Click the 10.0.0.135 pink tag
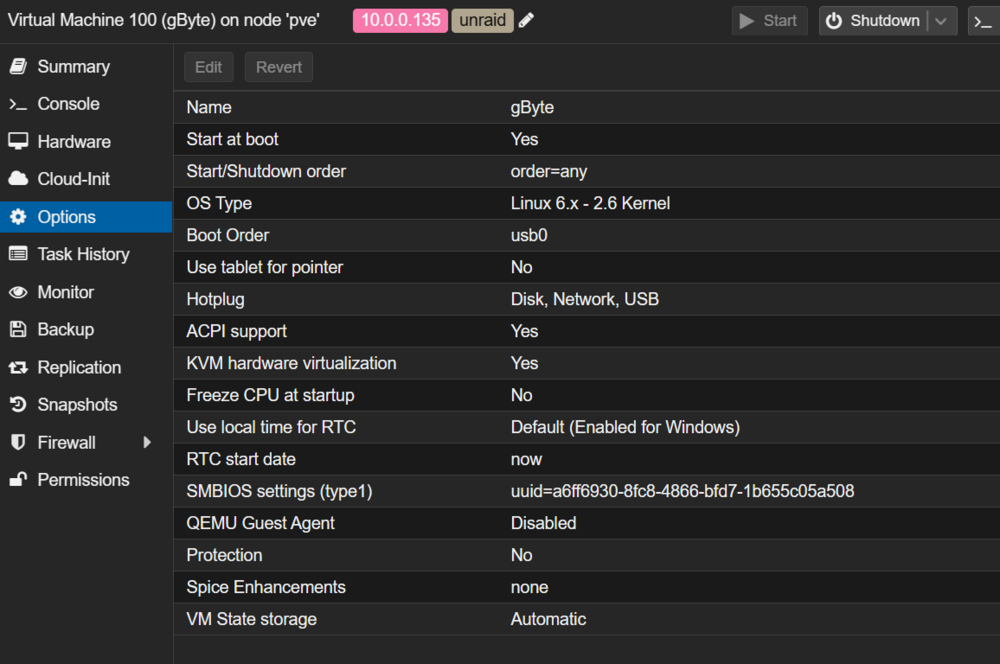1000x664 pixels. click(x=401, y=20)
